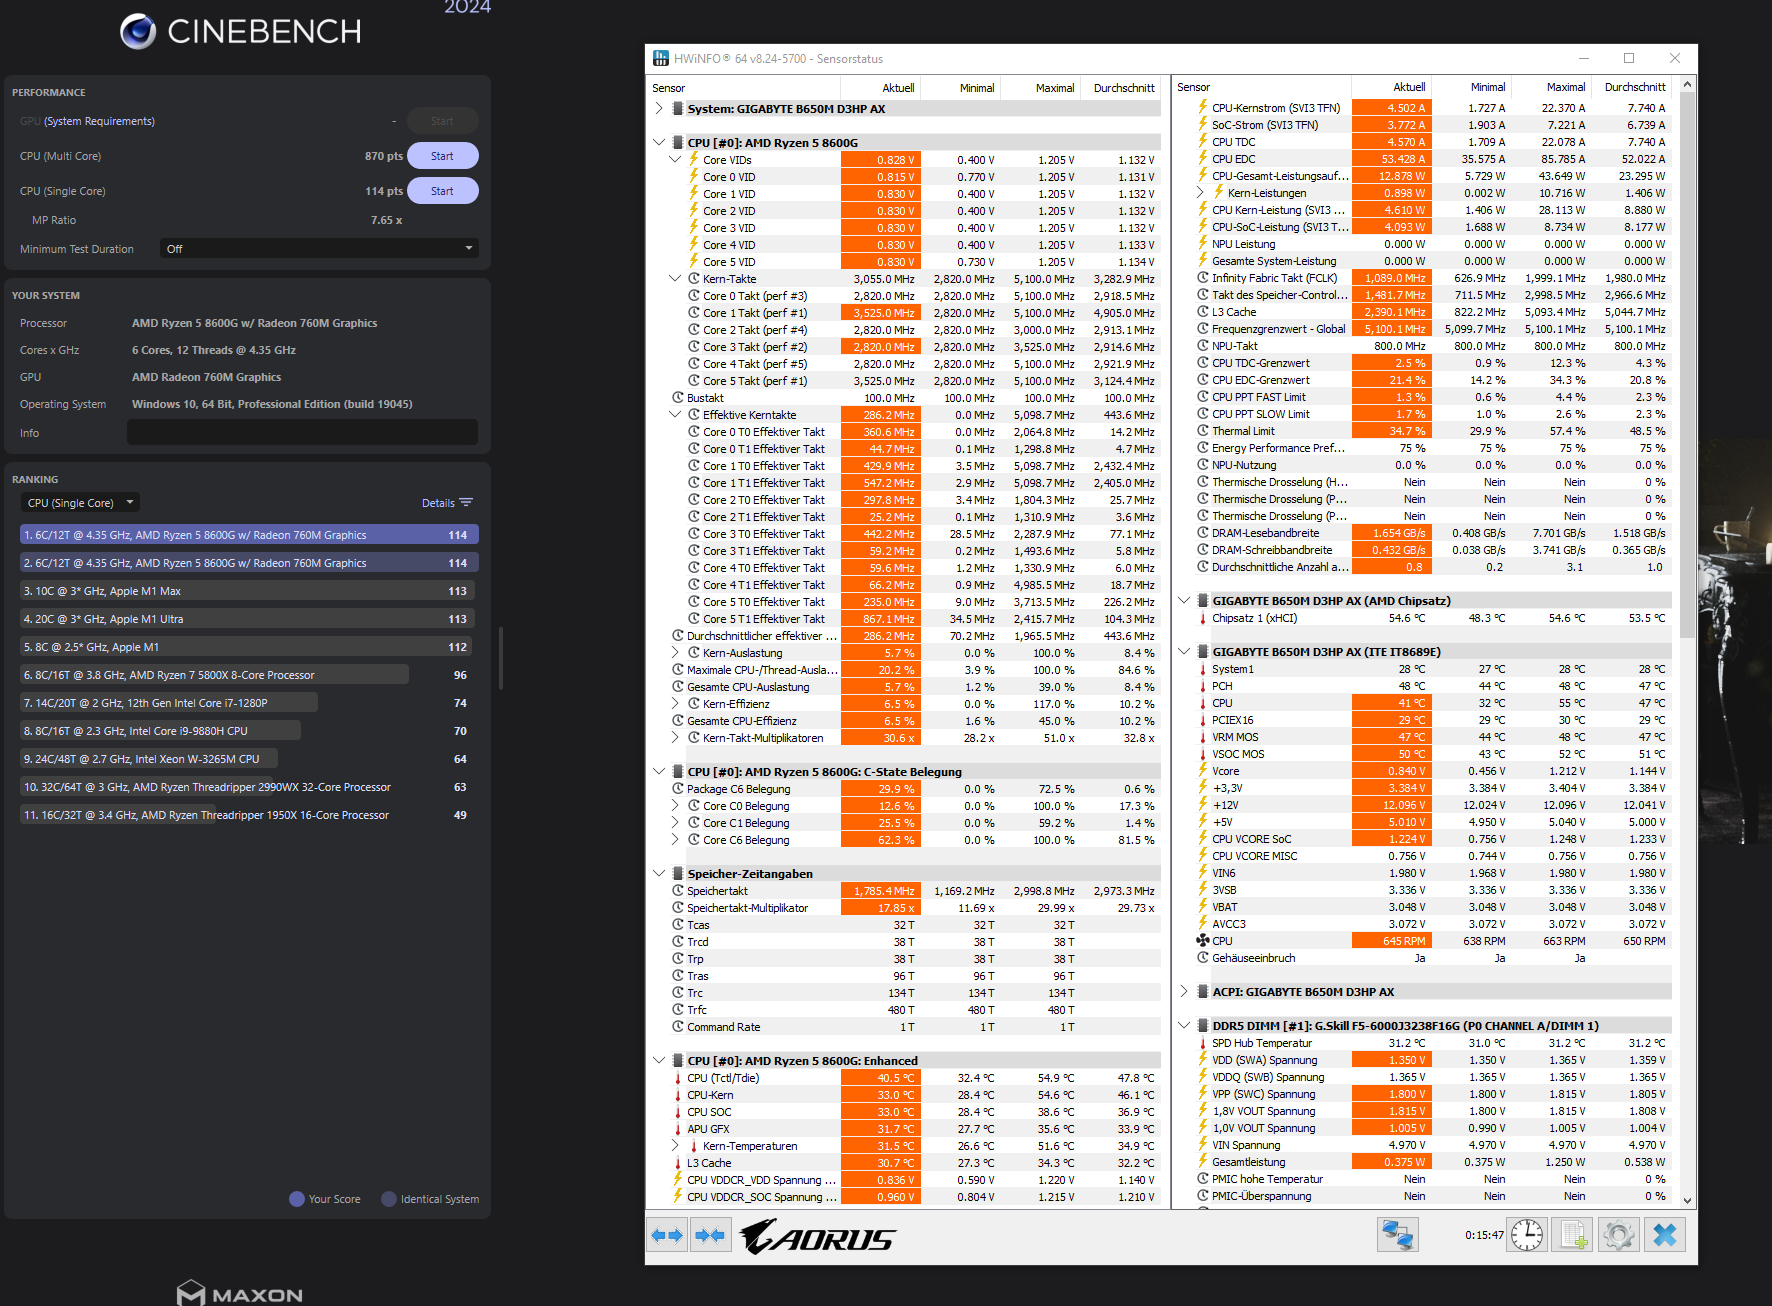
Task: Select the Threadripper 2990WX ranking row
Action: click(248, 787)
